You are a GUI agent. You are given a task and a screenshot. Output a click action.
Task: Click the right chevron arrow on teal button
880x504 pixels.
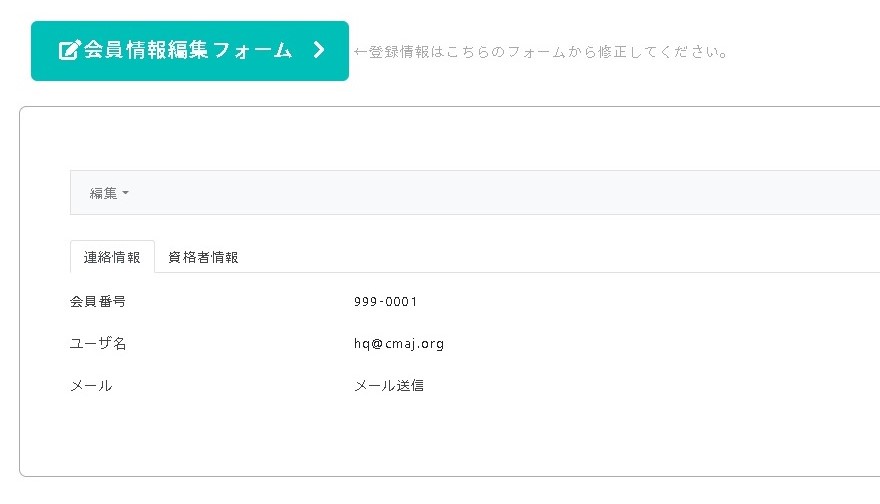[319, 50]
